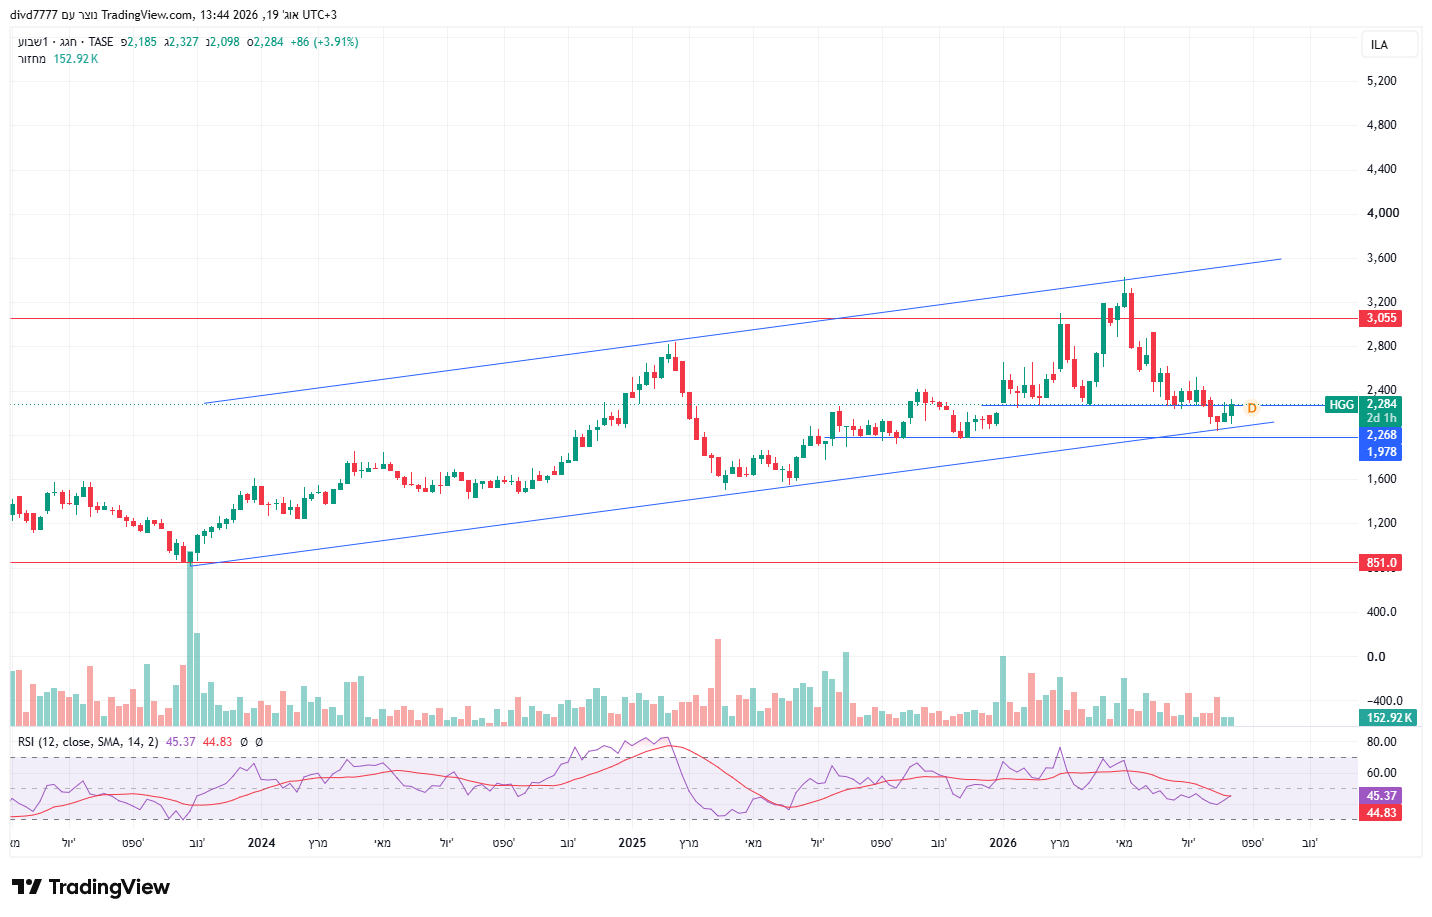Screen dimensions: 1432x917
Task: Click the 152.92 K value in the volume legend
Action: point(76,59)
